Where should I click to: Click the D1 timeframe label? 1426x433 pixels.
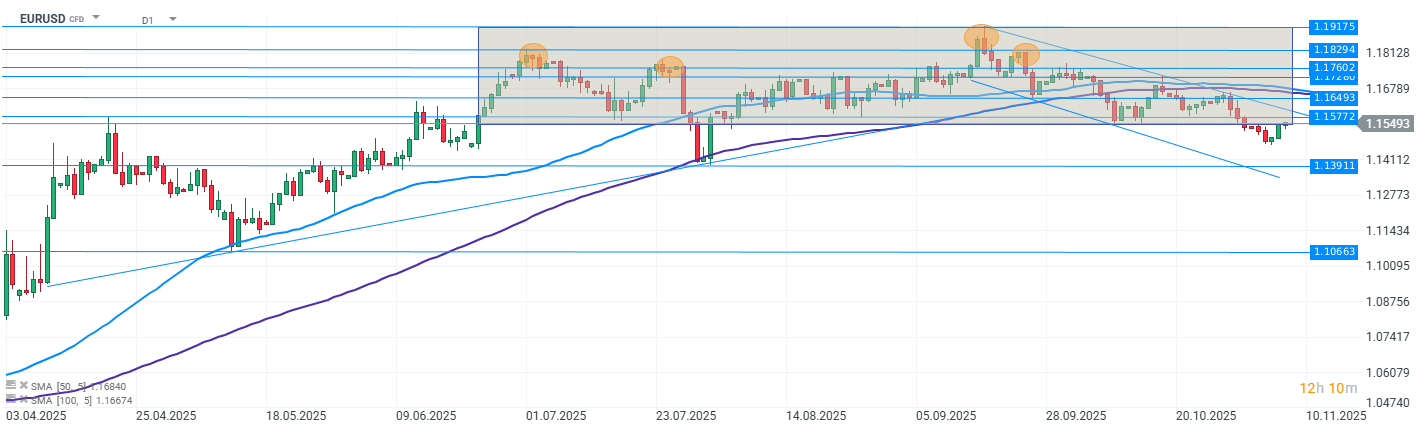point(147,19)
